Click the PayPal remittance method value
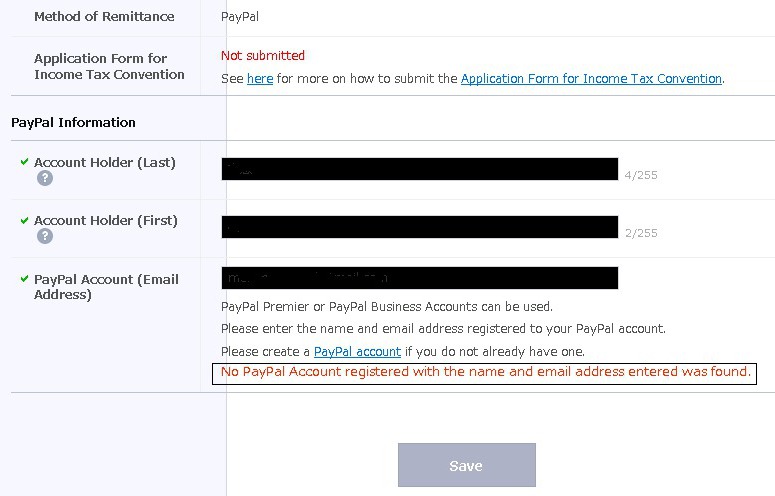 pyautogui.click(x=240, y=17)
